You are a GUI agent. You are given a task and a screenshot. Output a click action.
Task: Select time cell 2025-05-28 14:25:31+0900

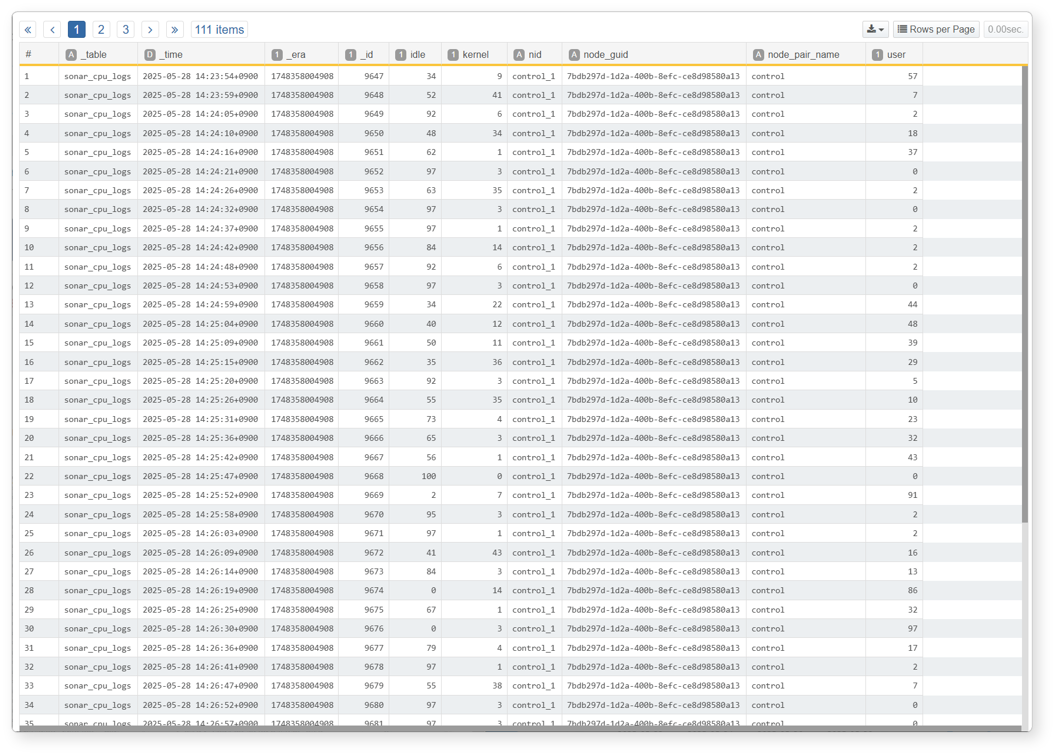point(201,419)
